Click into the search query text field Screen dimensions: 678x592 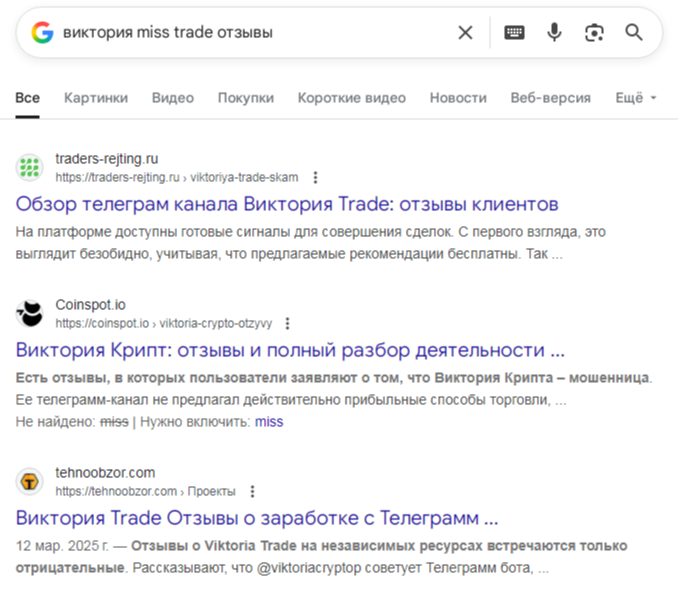tap(250, 33)
